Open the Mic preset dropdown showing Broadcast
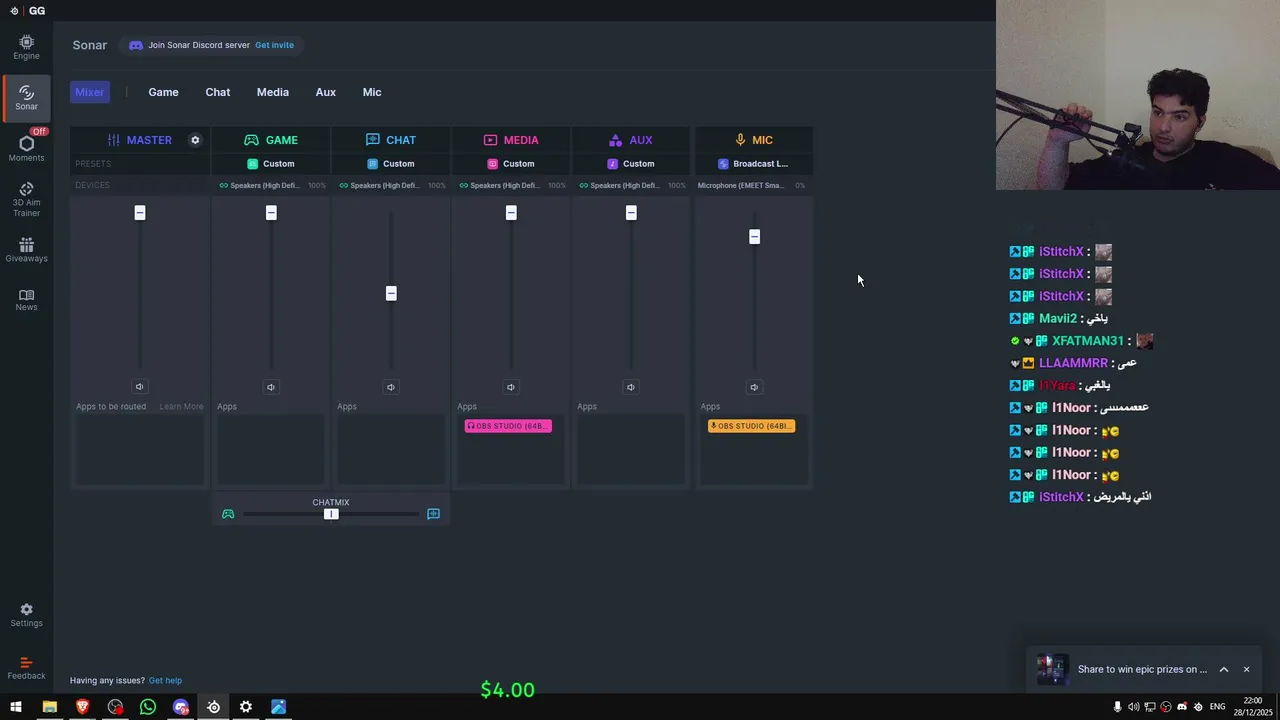 point(754,164)
